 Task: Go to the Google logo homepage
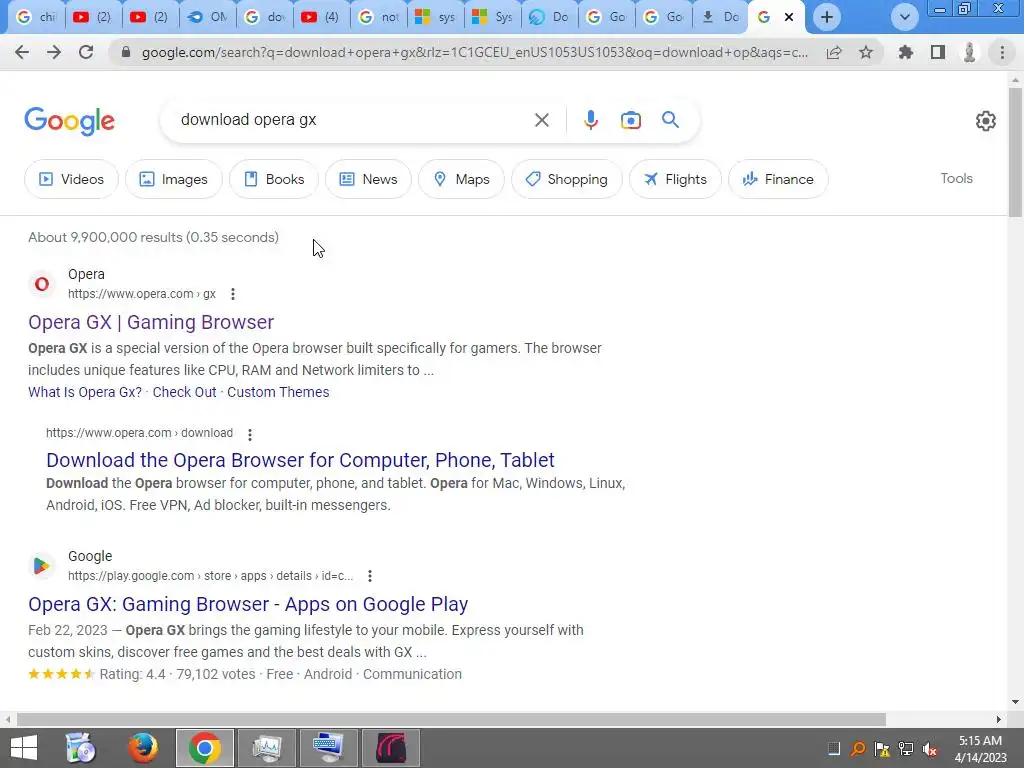[x=70, y=121]
